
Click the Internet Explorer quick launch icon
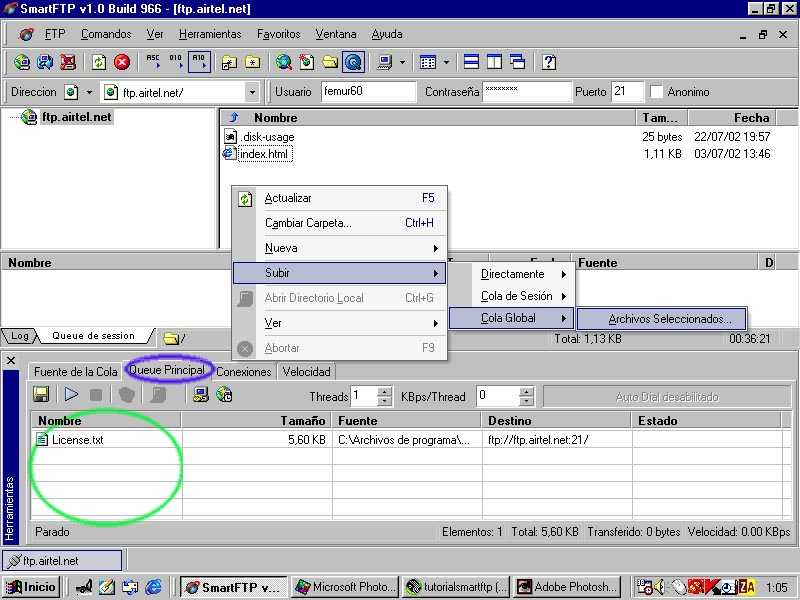pos(154,587)
